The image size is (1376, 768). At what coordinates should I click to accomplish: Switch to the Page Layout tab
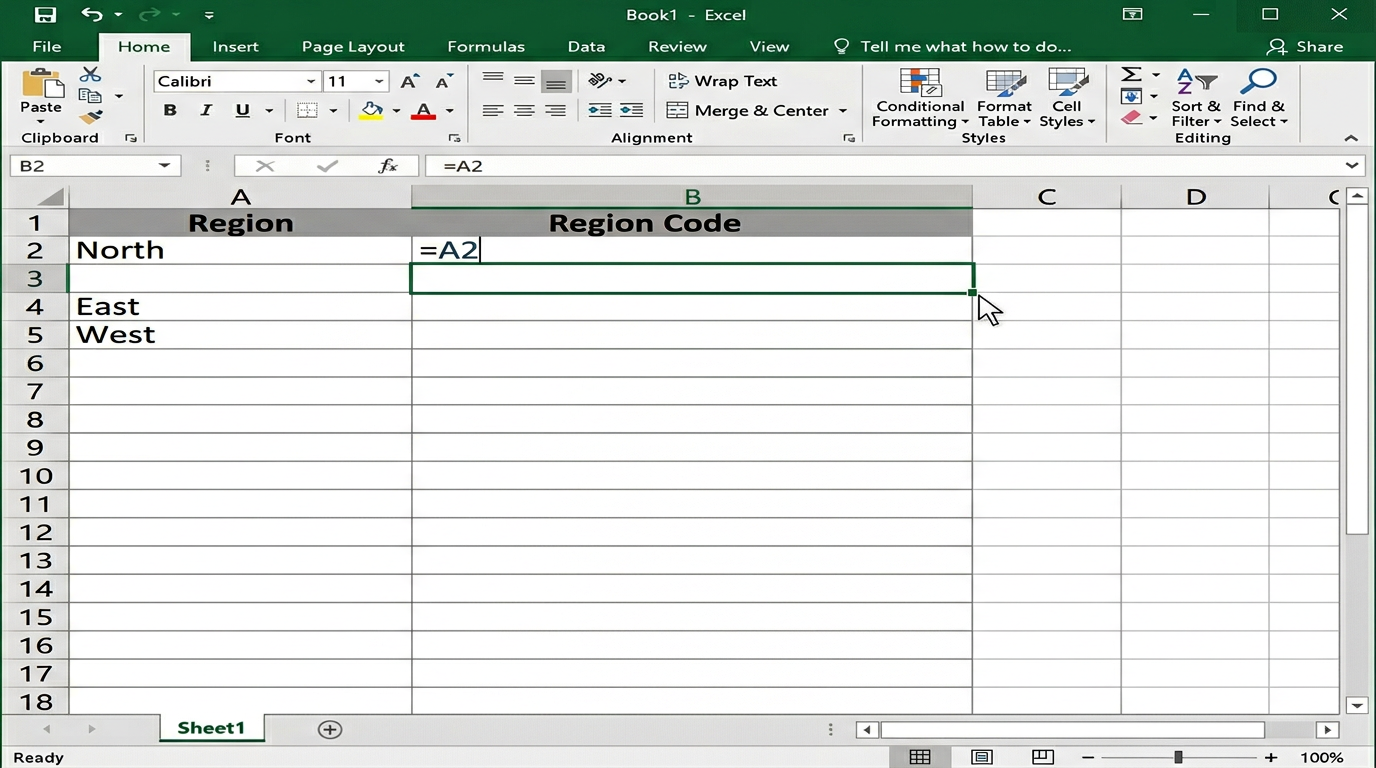[353, 47]
